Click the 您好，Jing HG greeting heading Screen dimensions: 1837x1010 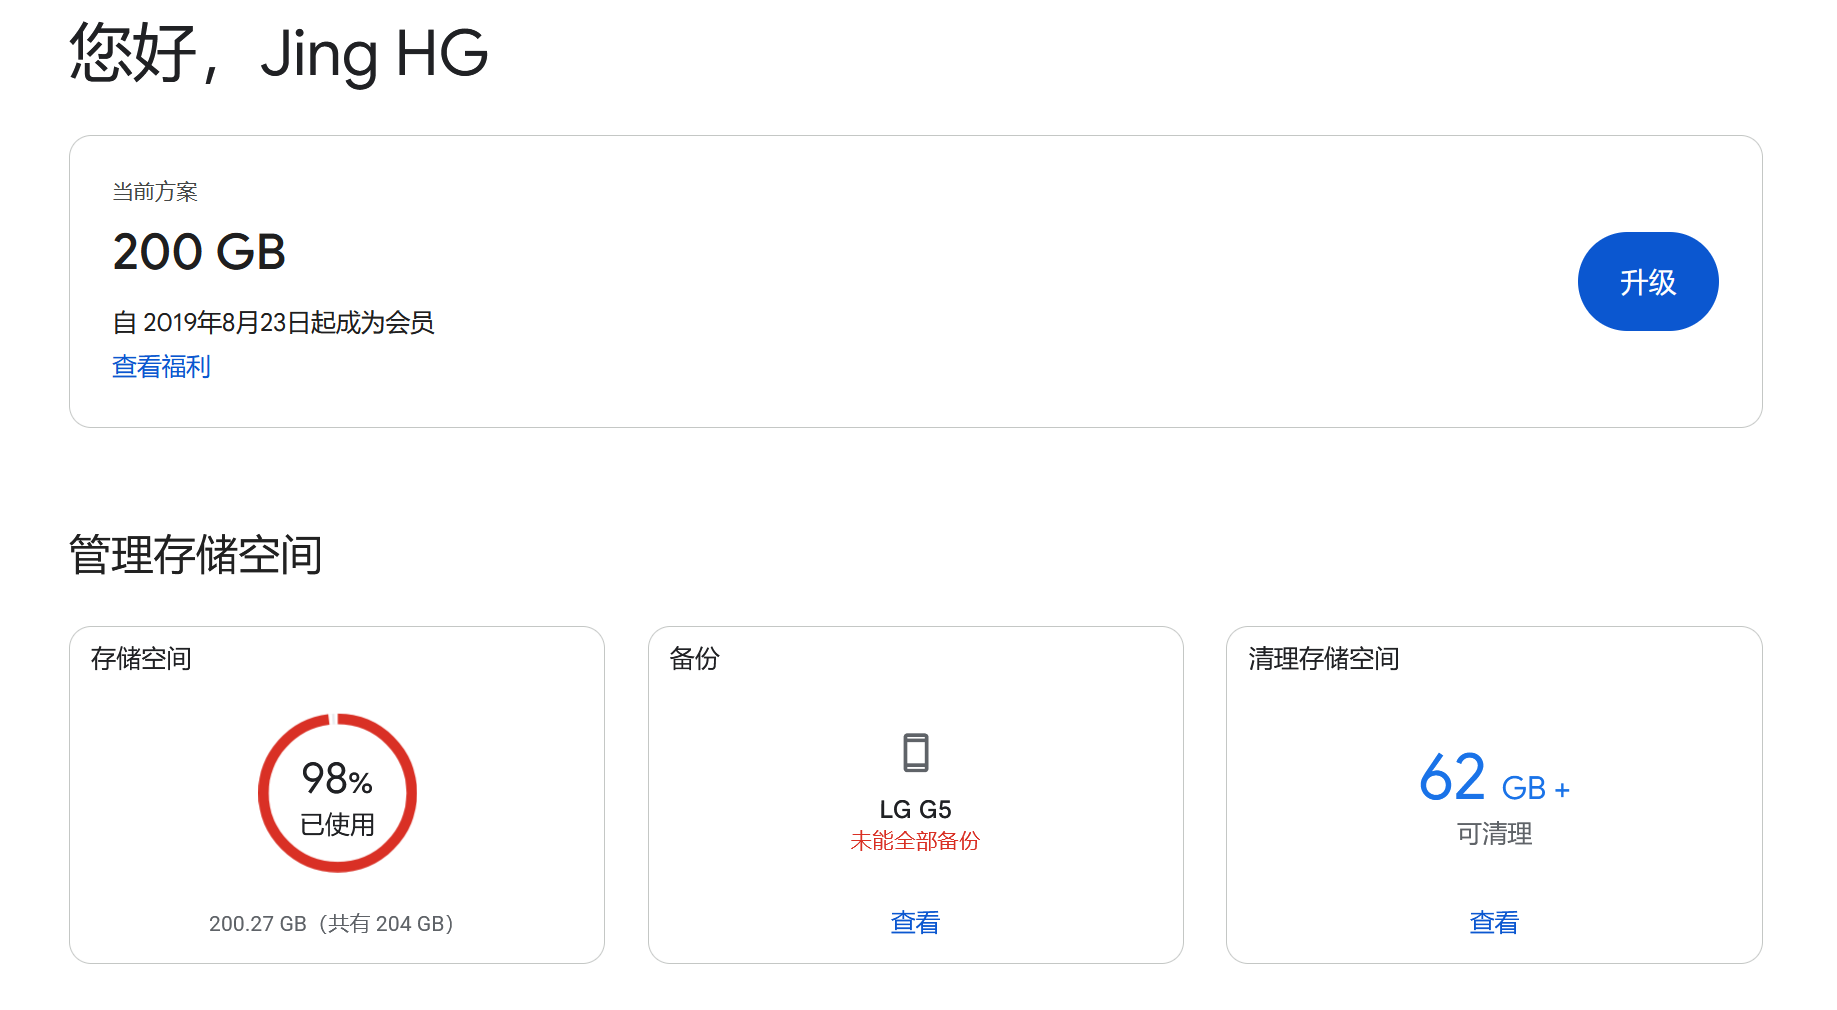click(278, 53)
